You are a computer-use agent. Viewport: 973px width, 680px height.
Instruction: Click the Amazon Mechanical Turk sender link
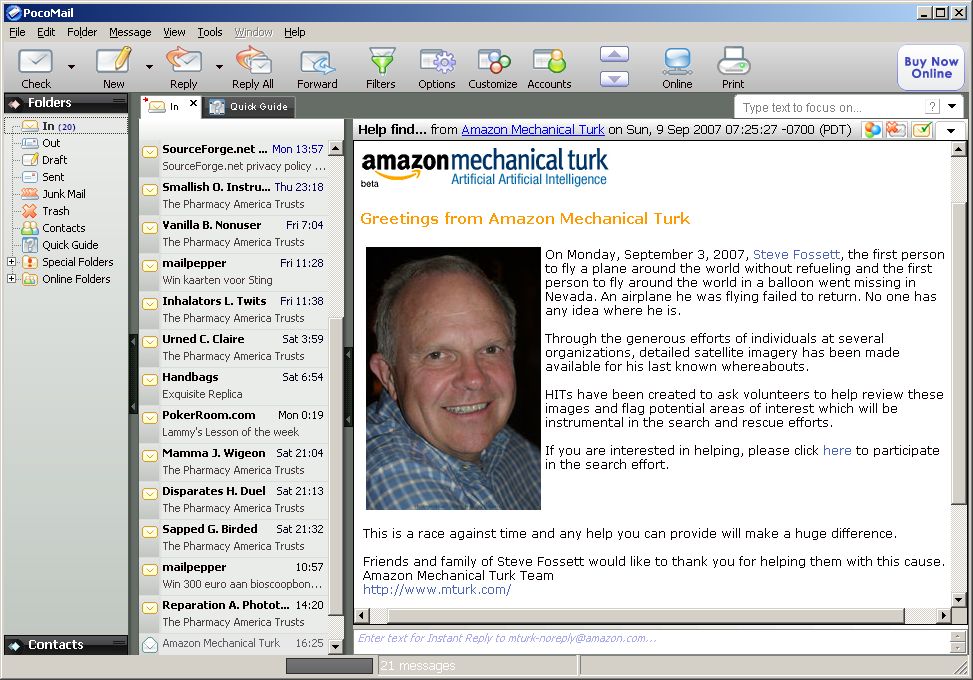[x=532, y=130]
